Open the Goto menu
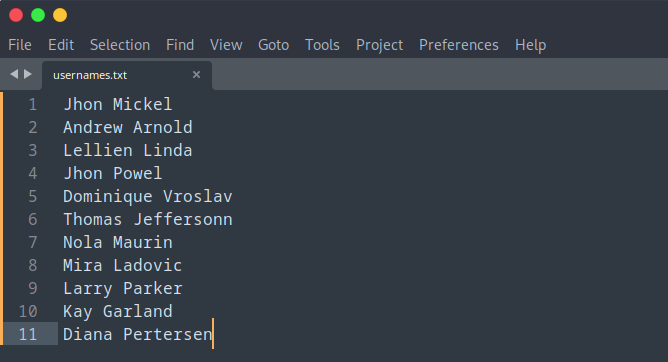Viewport: 668px width, 362px height. point(274,45)
